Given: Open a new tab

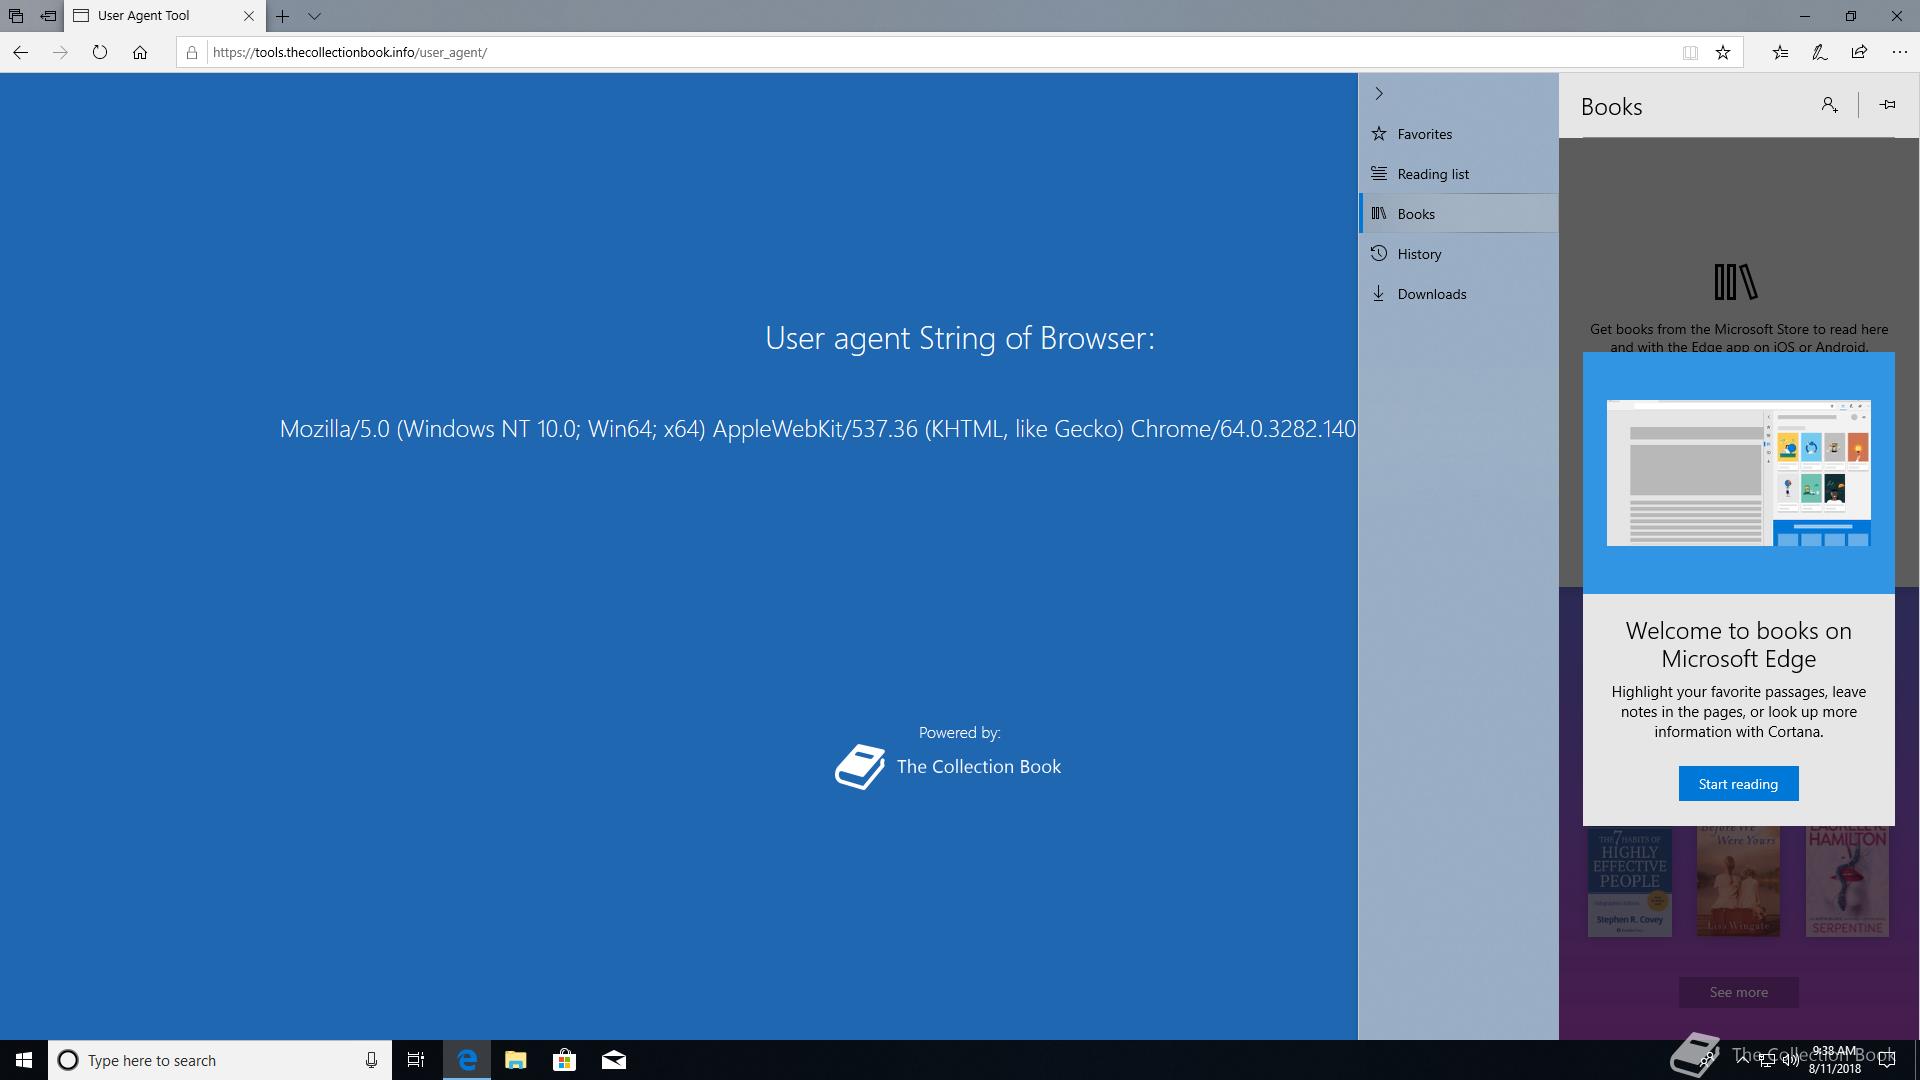Looking at the screenshot, I should pos(283,16).
